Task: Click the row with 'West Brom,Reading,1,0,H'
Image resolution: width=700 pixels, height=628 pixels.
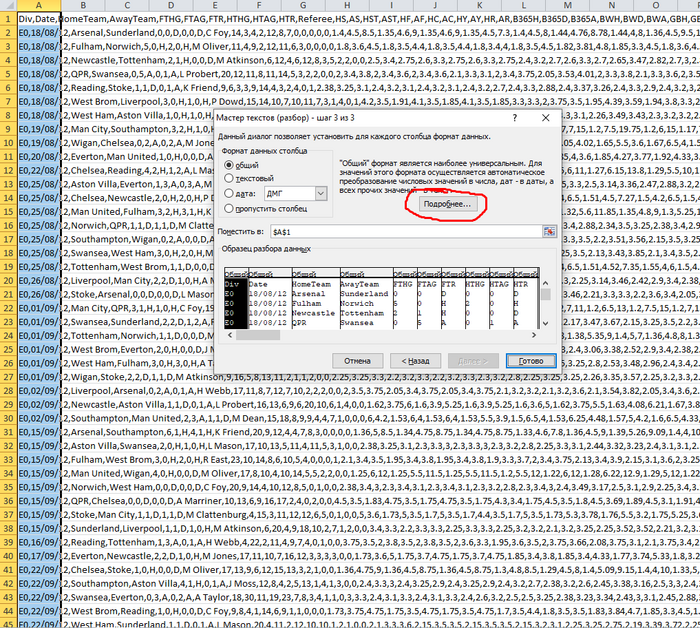Action: pos(359,611)
